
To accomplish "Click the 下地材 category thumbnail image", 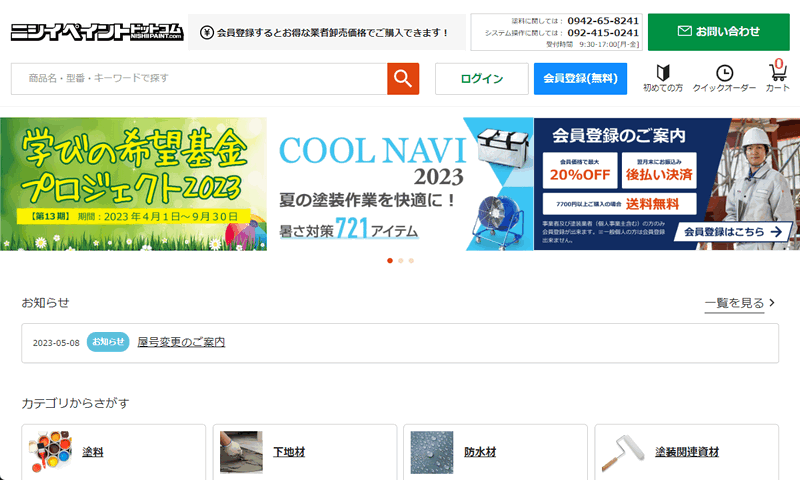I will (241, 452).
